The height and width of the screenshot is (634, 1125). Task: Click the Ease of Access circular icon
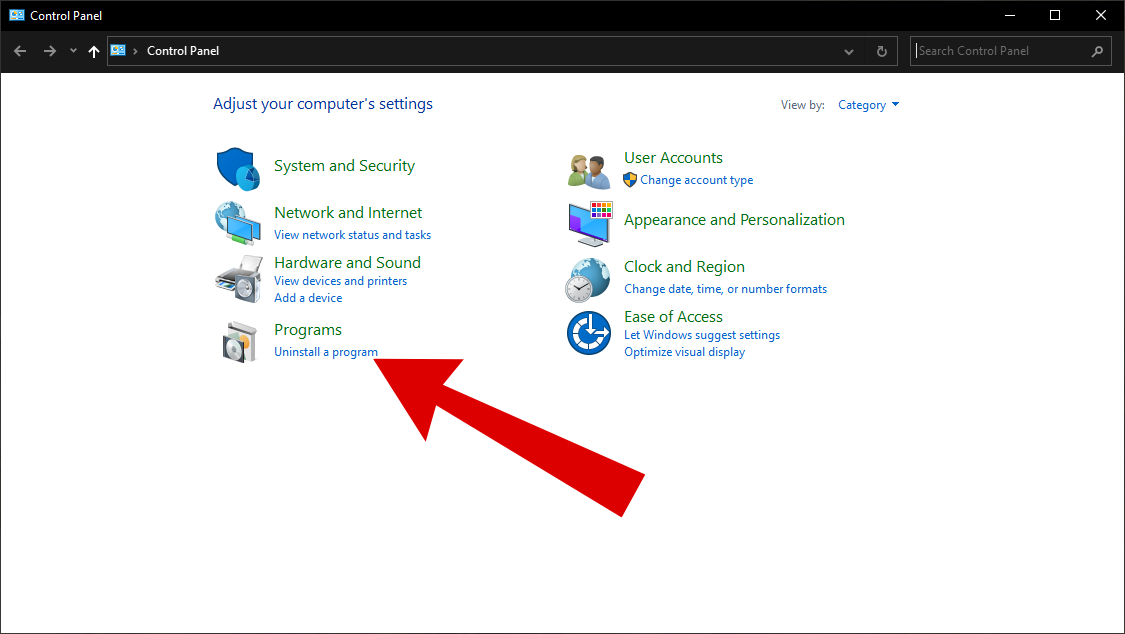coord(589,333)
